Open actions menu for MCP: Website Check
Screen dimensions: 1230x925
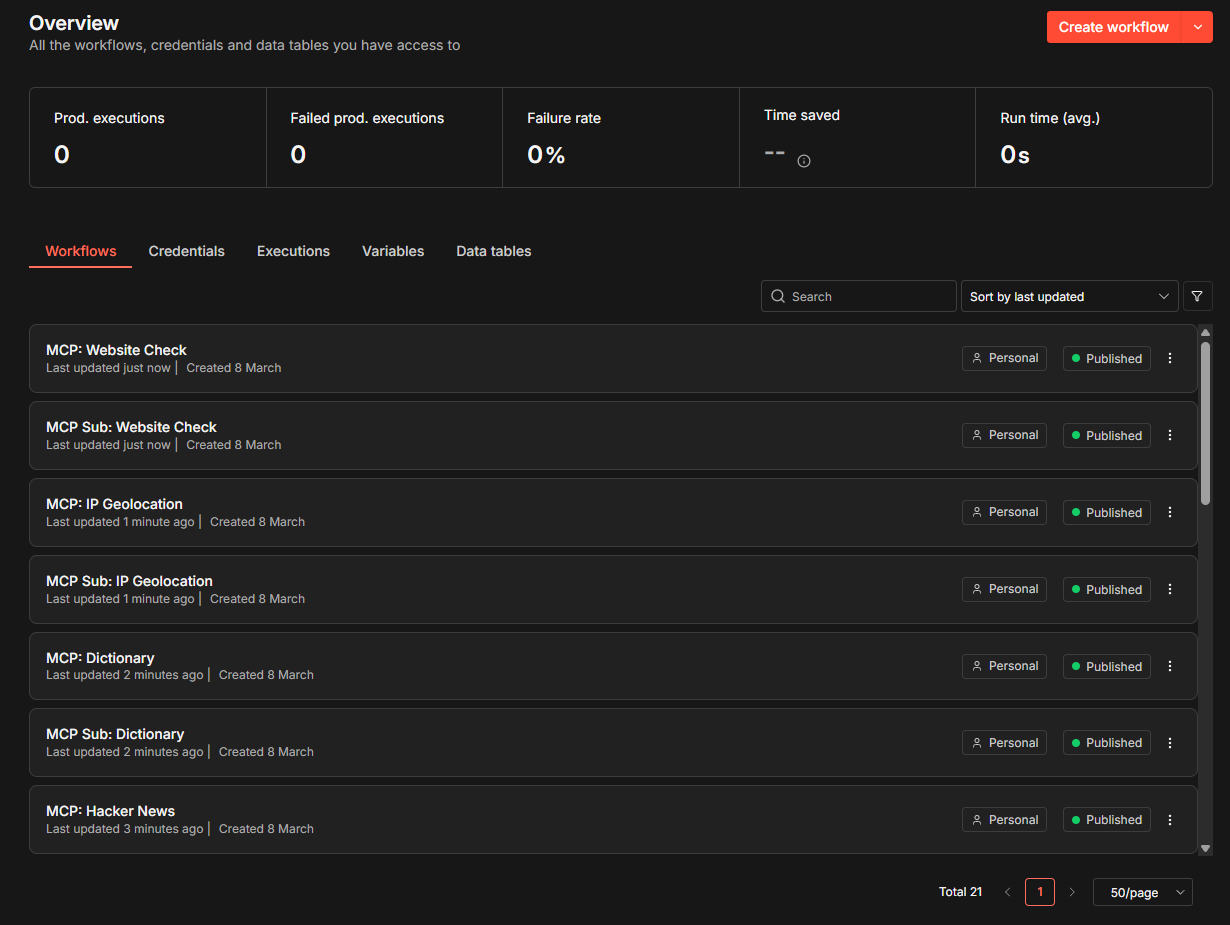pos(1170,358)
